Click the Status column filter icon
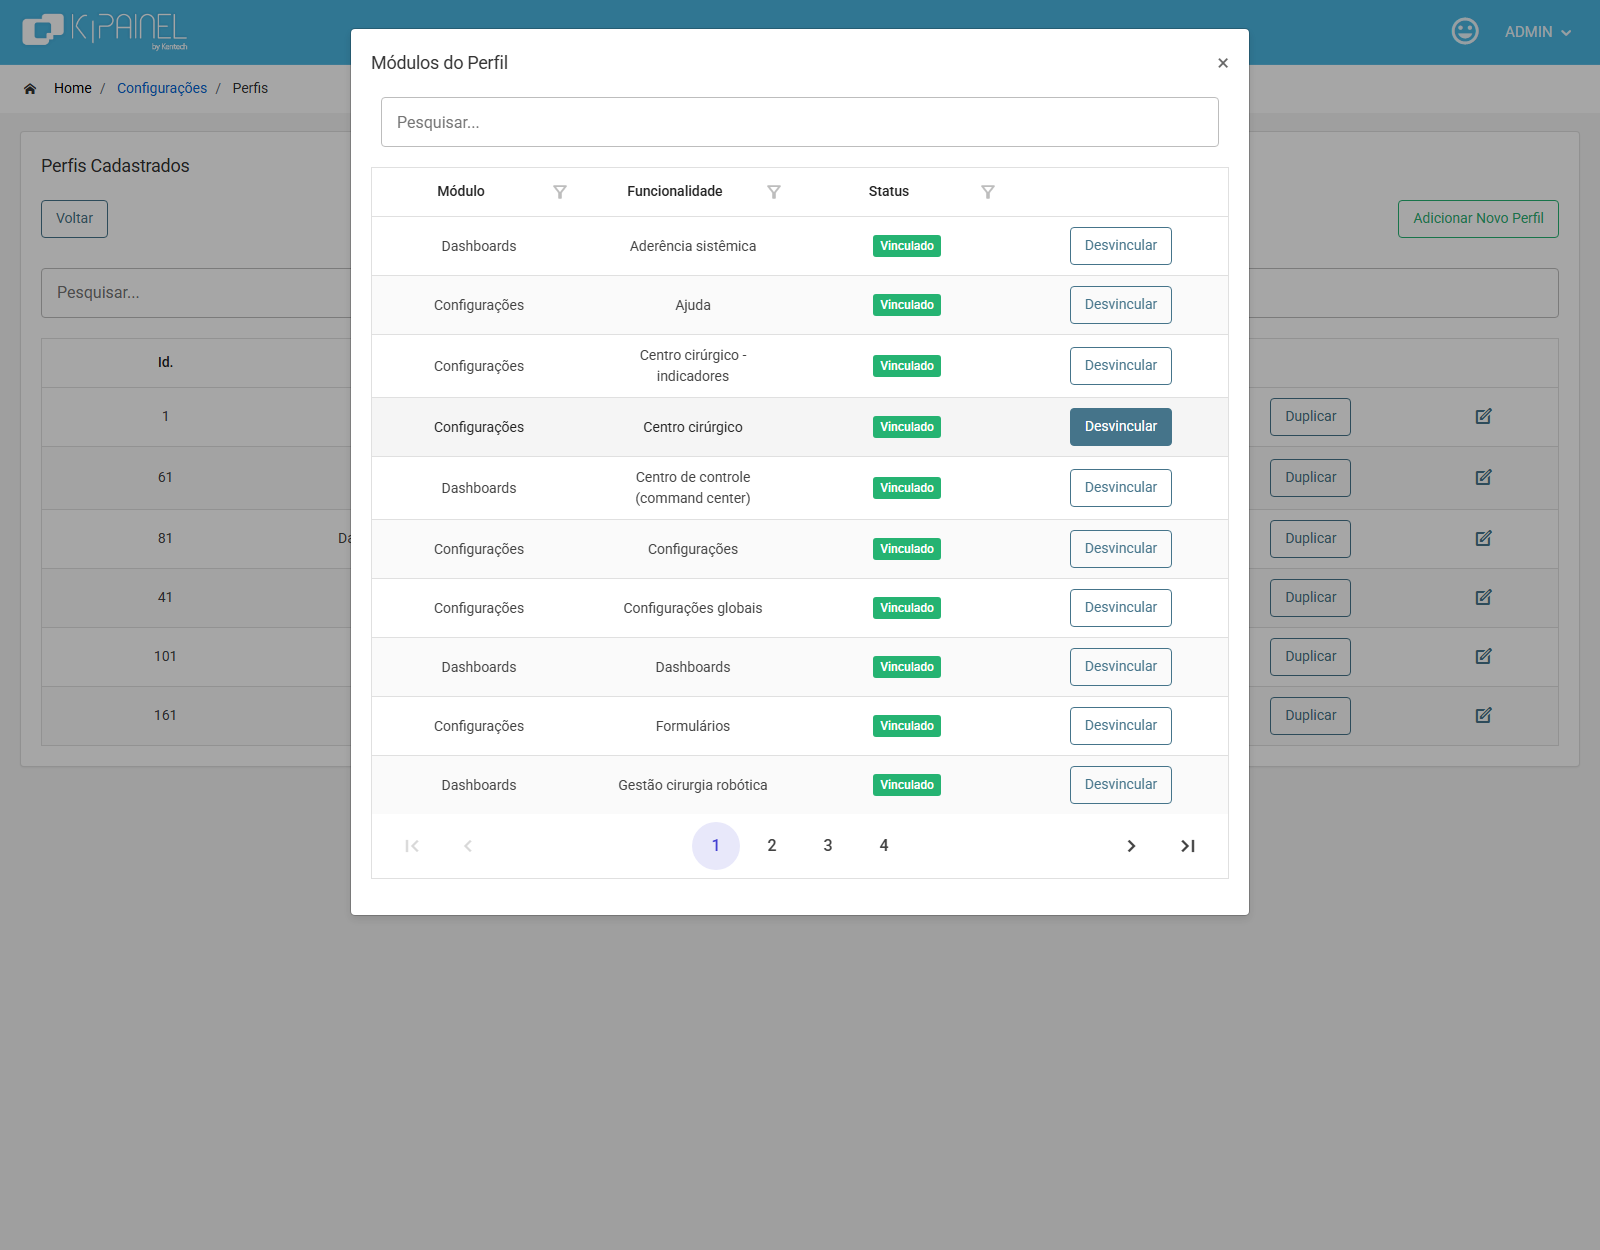This screenshot has height=1250, width=1600. tap(988, 192)
